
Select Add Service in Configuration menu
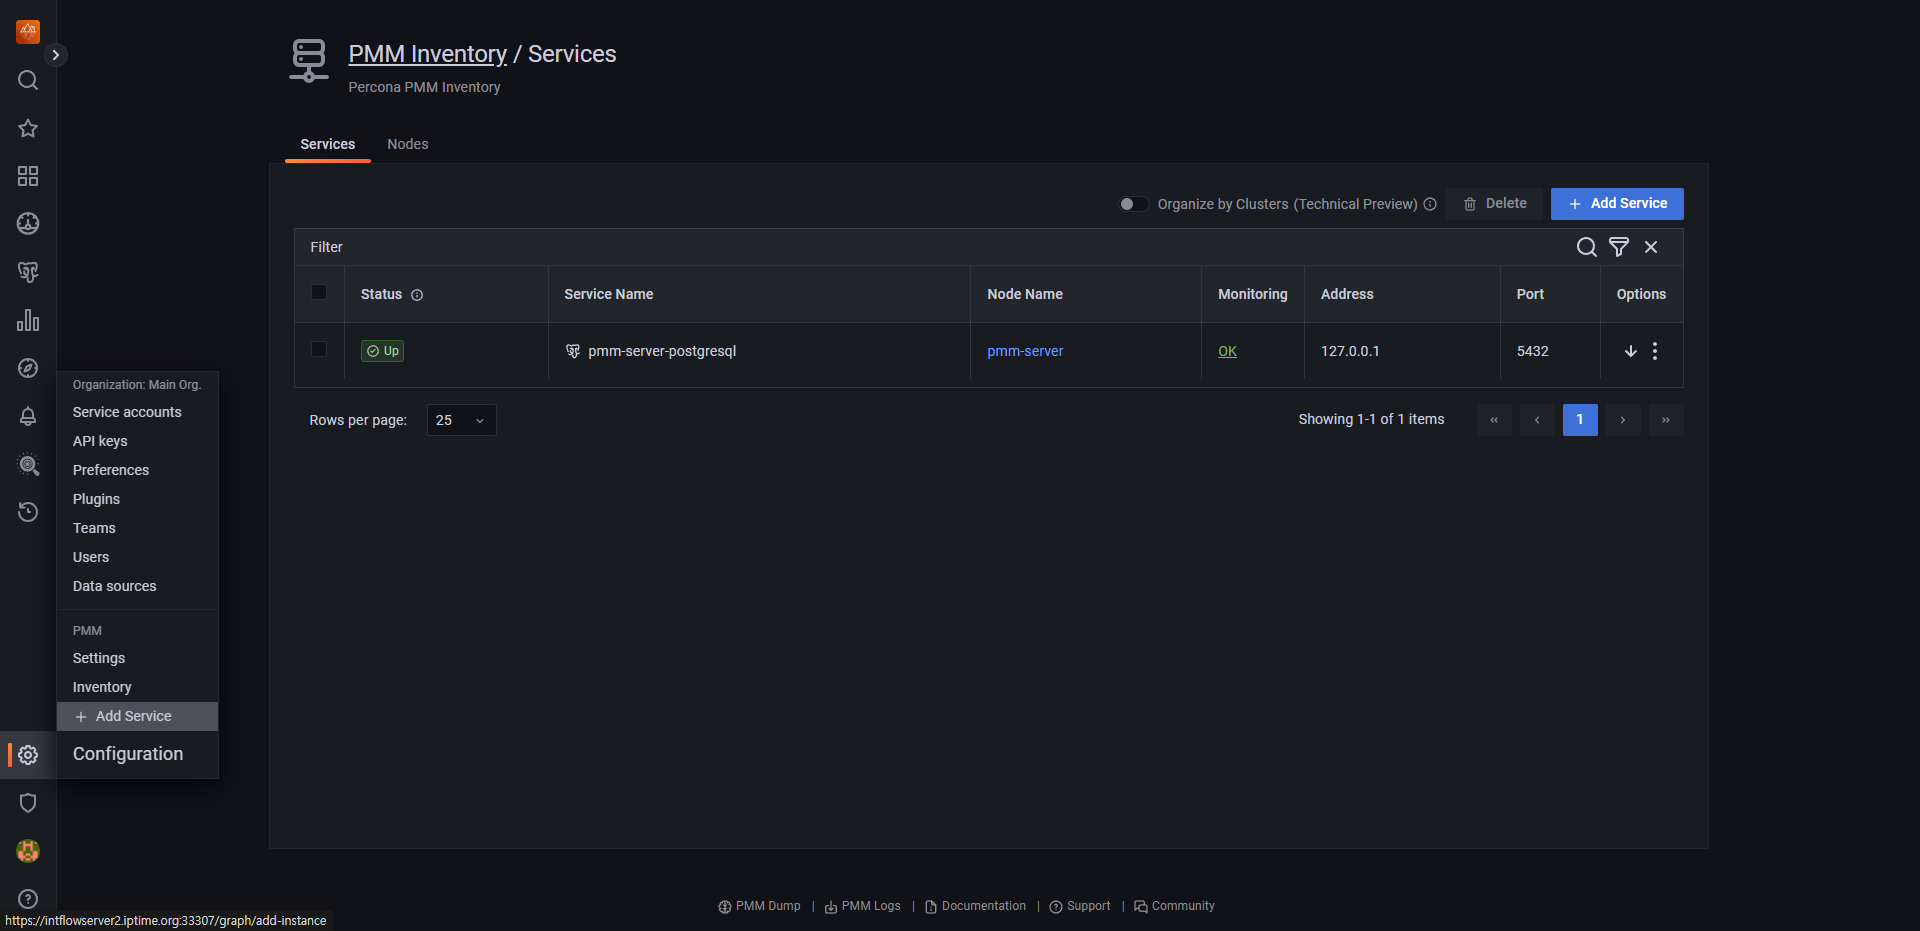pos(137,716)
